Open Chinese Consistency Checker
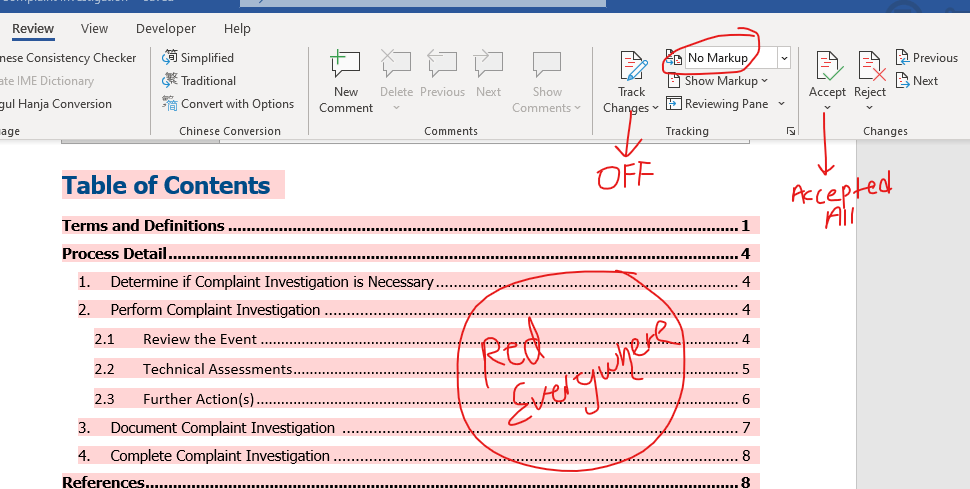This screenshot has height=489, width=970. click(x=68, y=58)
